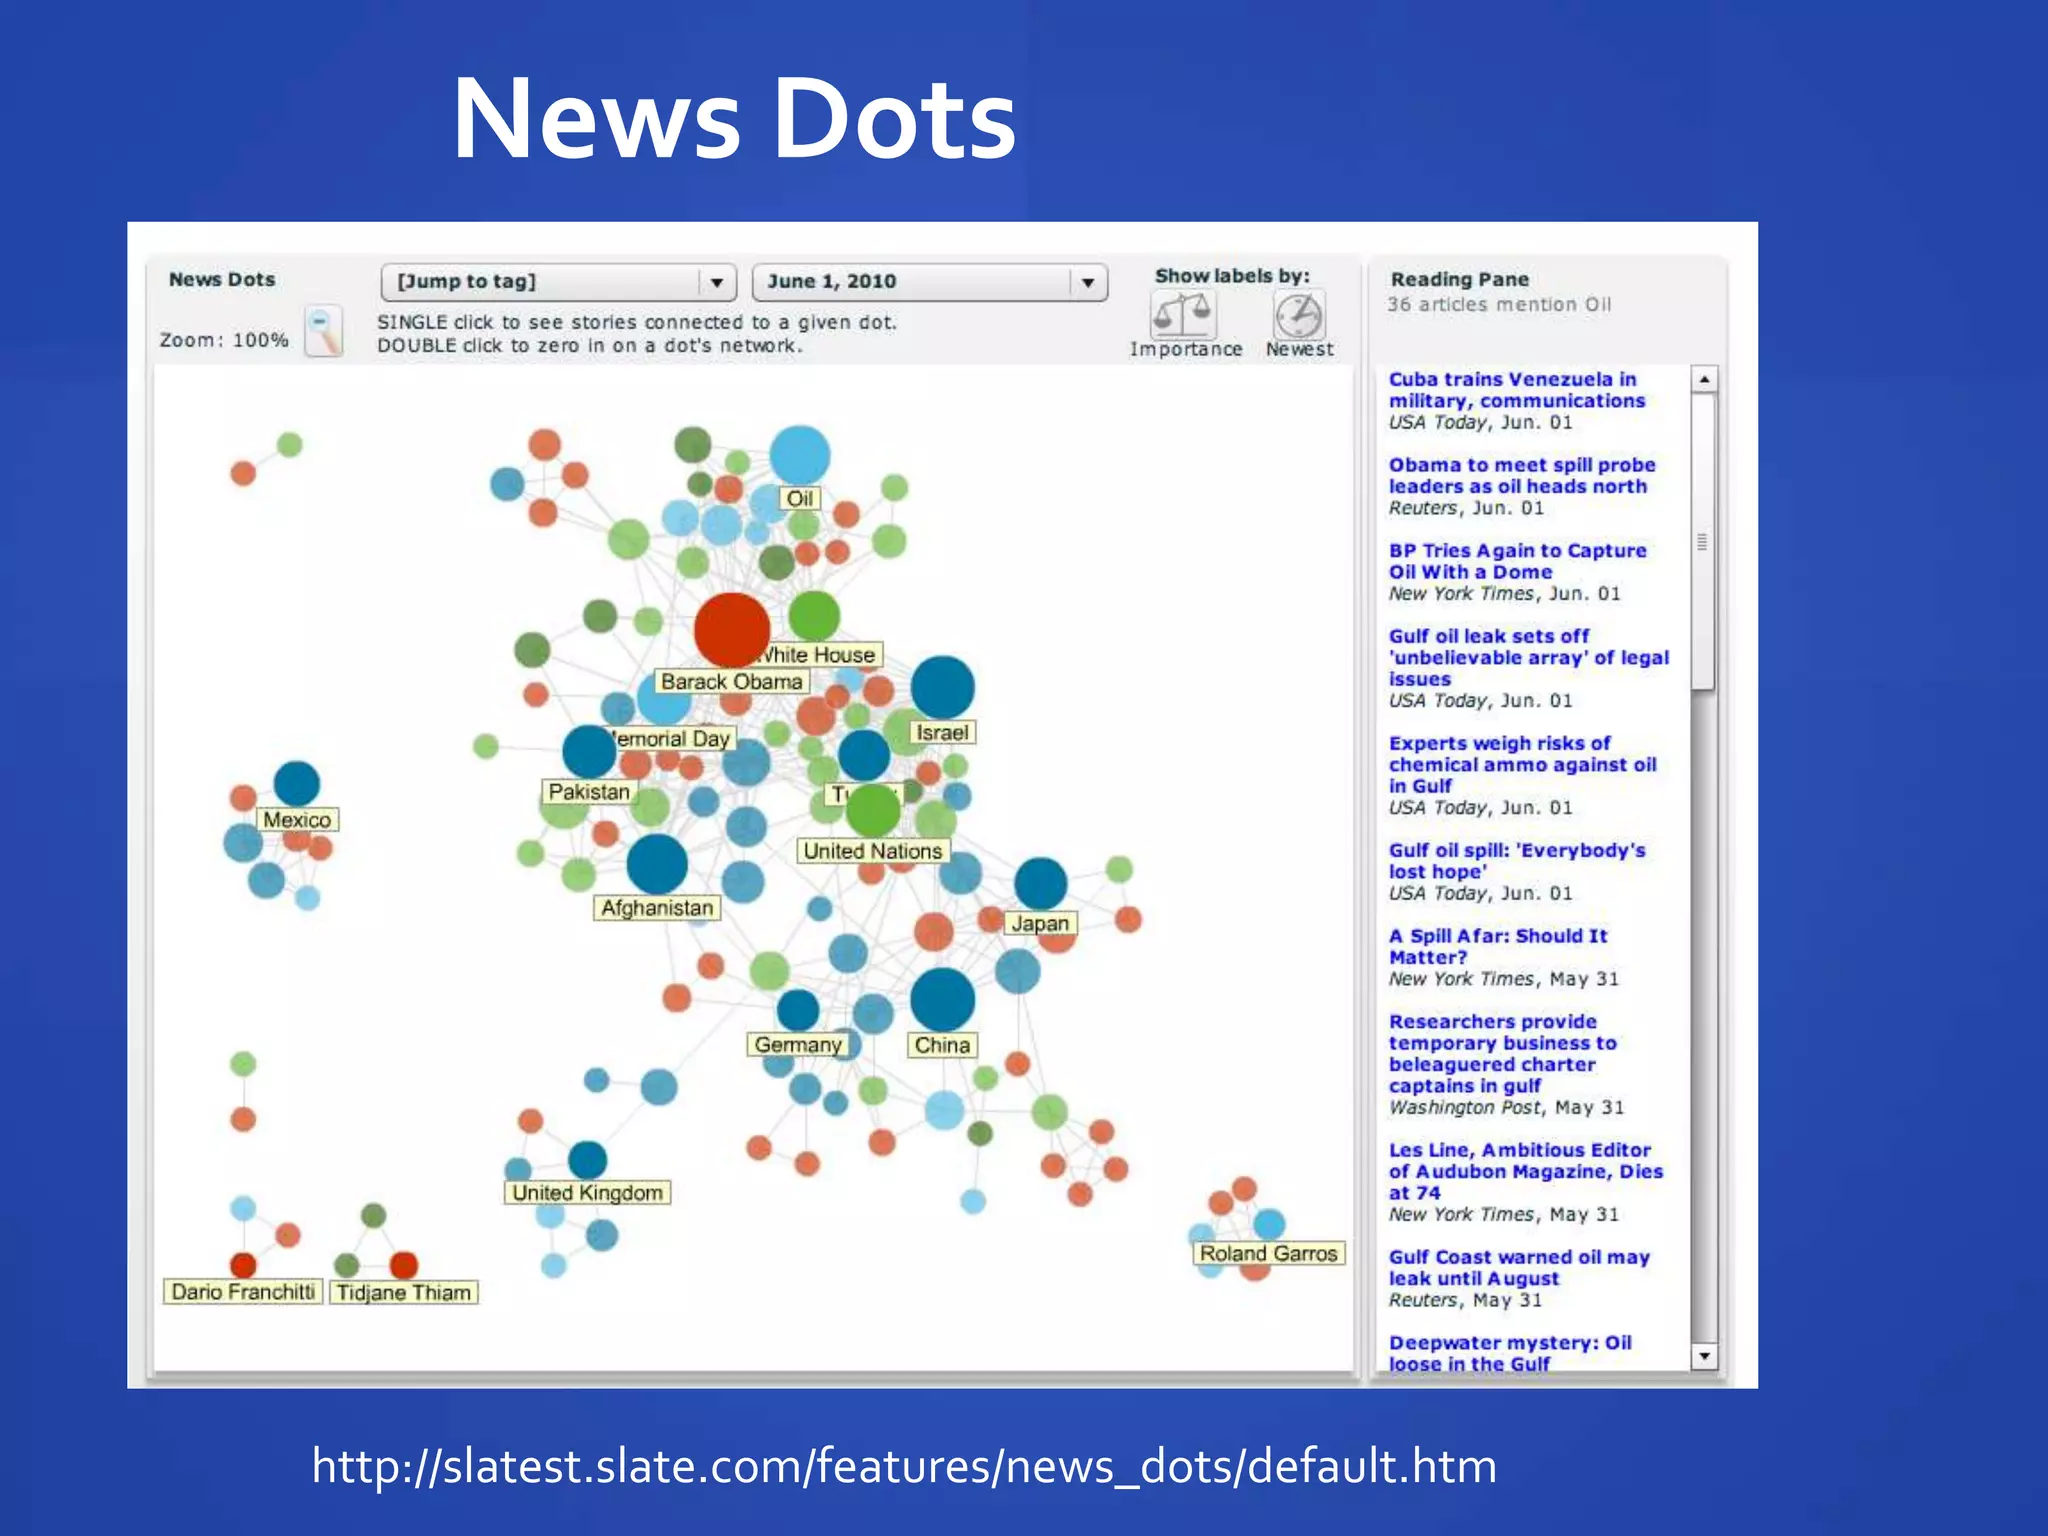The height and width of the screenshot is (1536, 2048).
Task: Click reading pane scrollbar up arrow
Action: (1704, 379)
